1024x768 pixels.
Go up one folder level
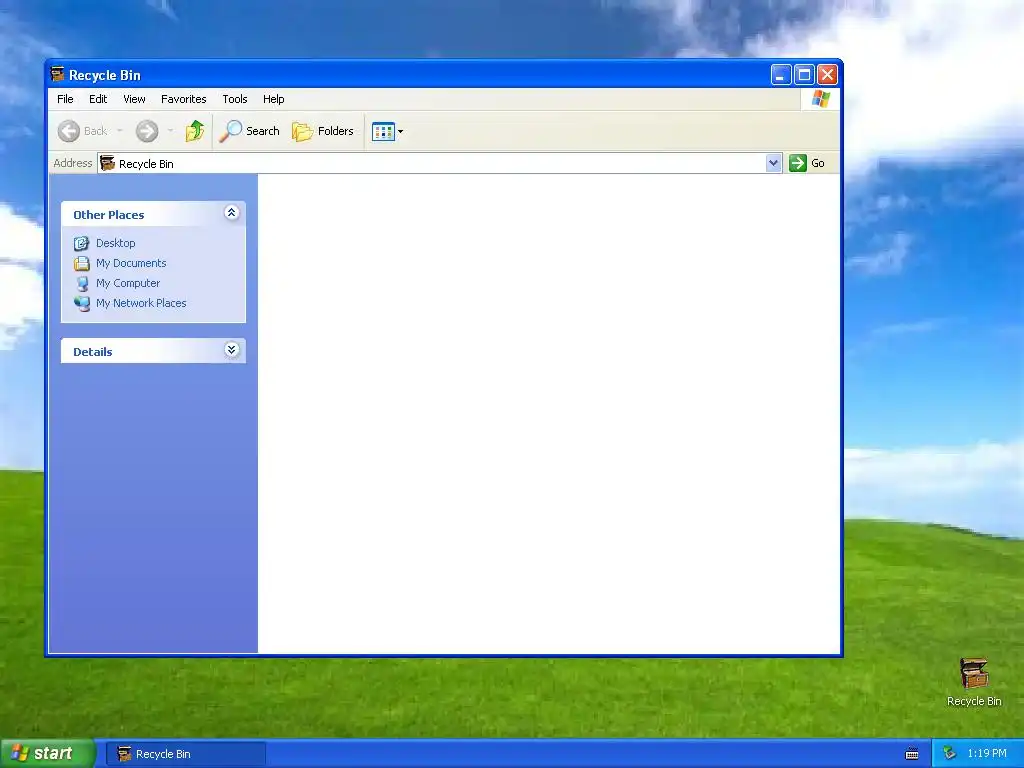tap(195, 131)
